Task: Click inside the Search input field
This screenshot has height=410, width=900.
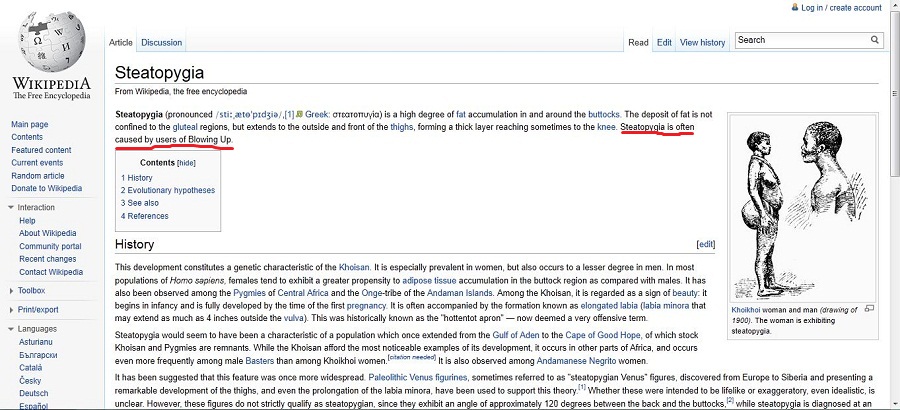Action: (800, 41)
